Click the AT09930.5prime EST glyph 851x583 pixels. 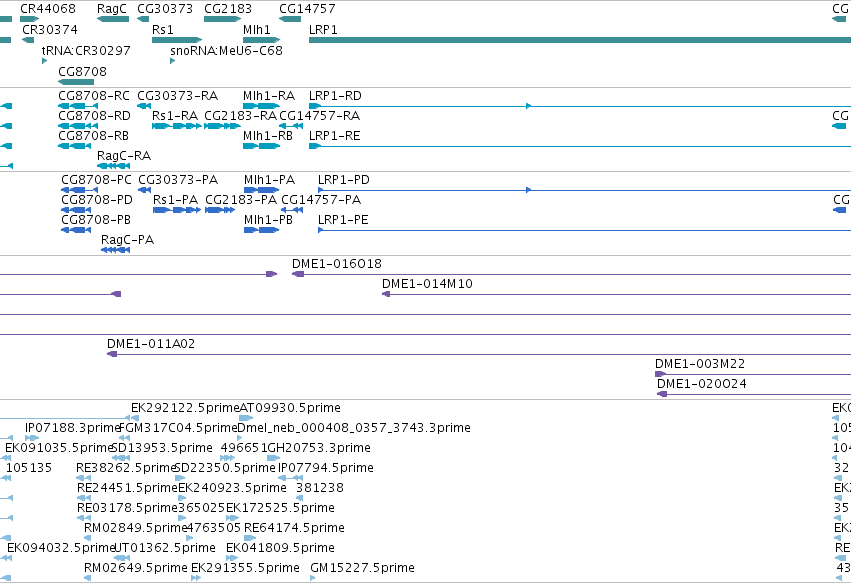[x=246, y=418]
